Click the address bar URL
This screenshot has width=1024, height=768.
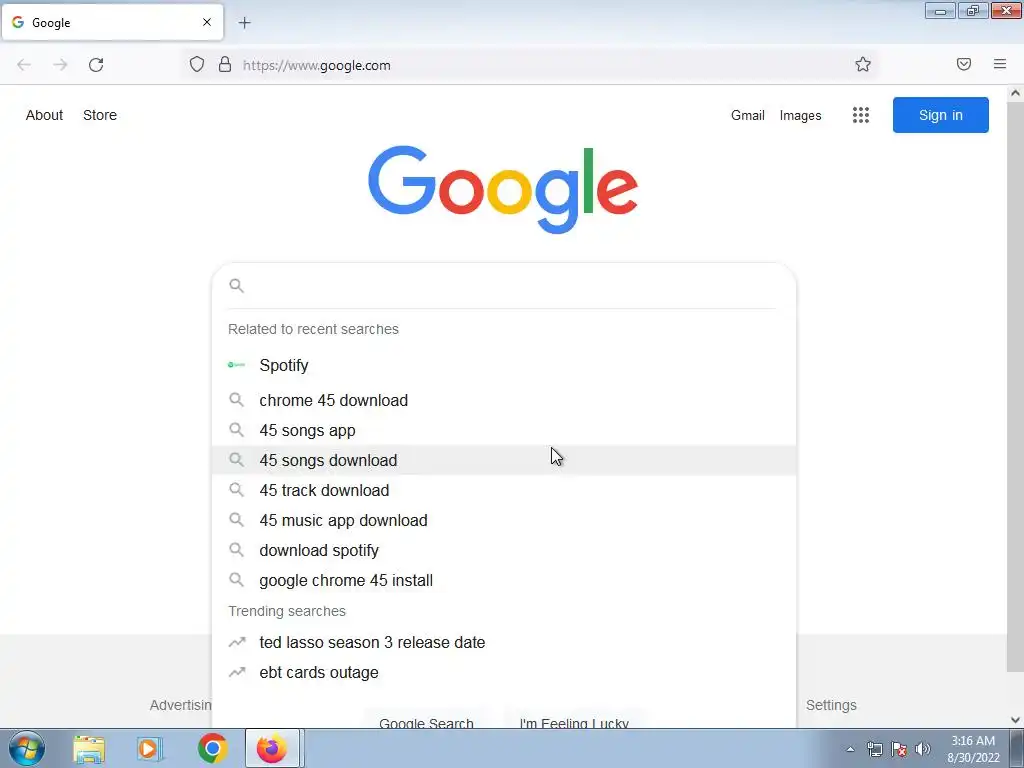point(317,65)
